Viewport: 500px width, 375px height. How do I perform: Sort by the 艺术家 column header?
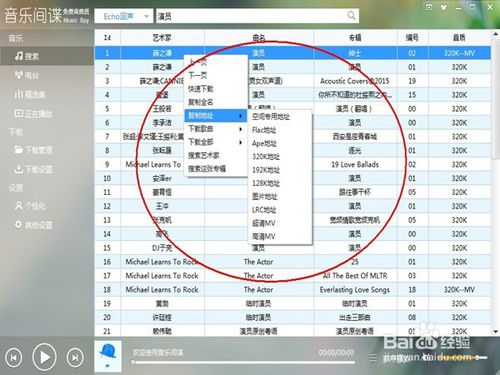(x=162, y=38)
